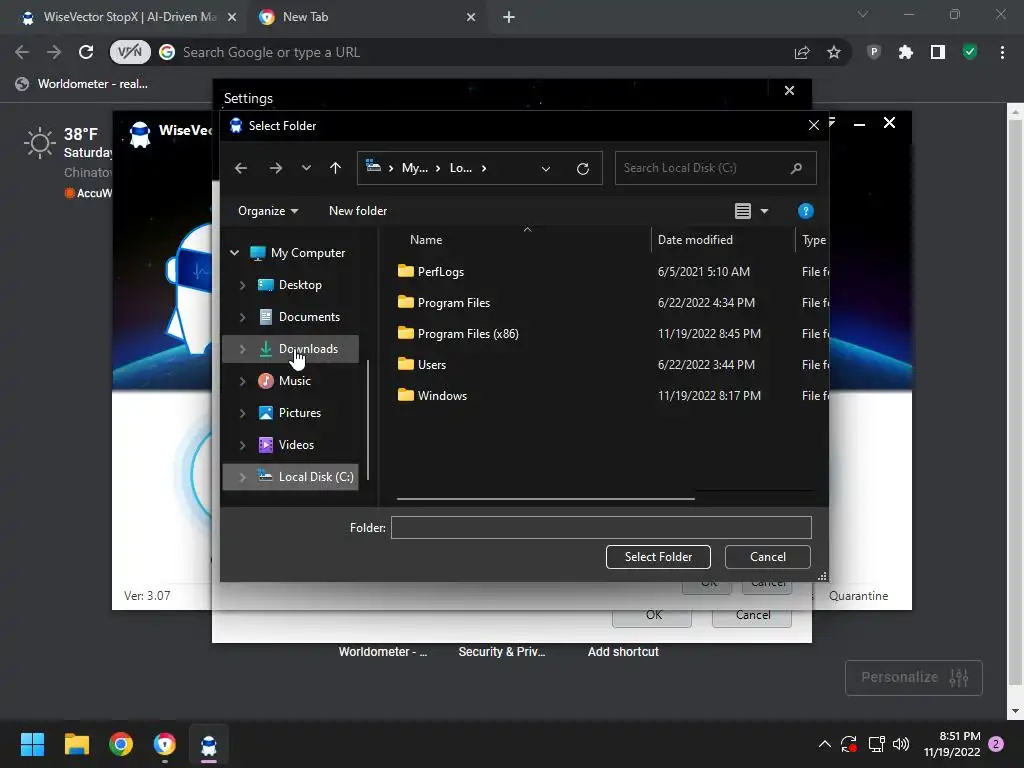
Task: Confirm with the Select Folder button
Action: tap(658, 557)
